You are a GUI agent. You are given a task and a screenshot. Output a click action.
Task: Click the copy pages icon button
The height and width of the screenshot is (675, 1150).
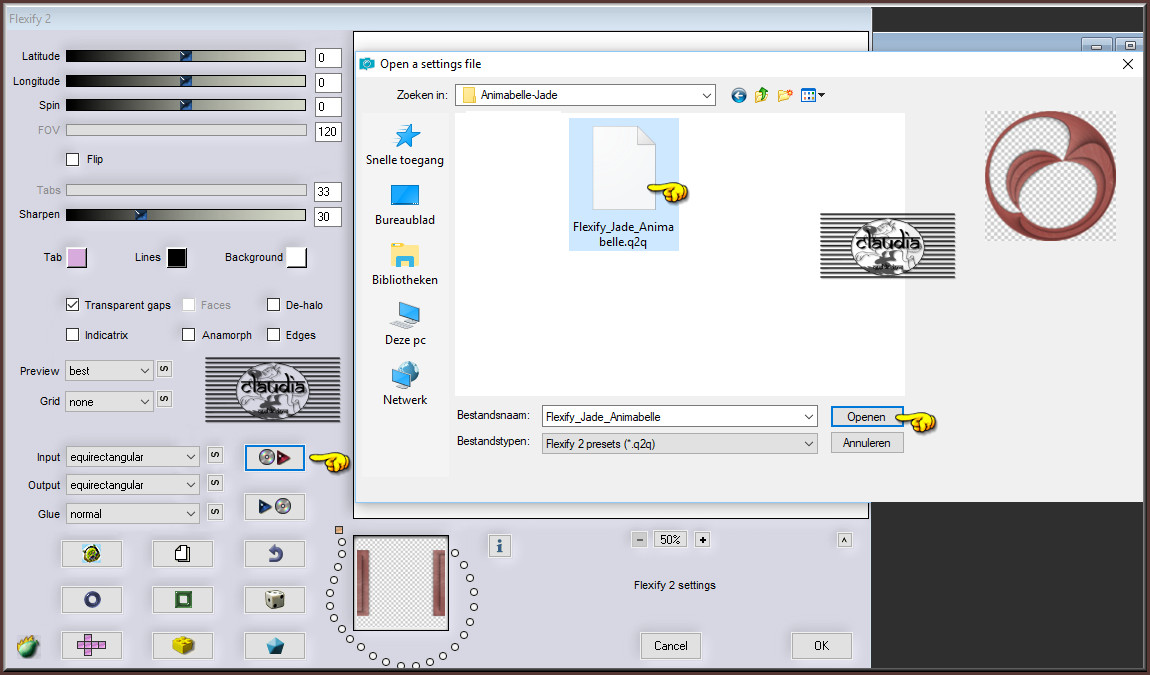point(183,554)
